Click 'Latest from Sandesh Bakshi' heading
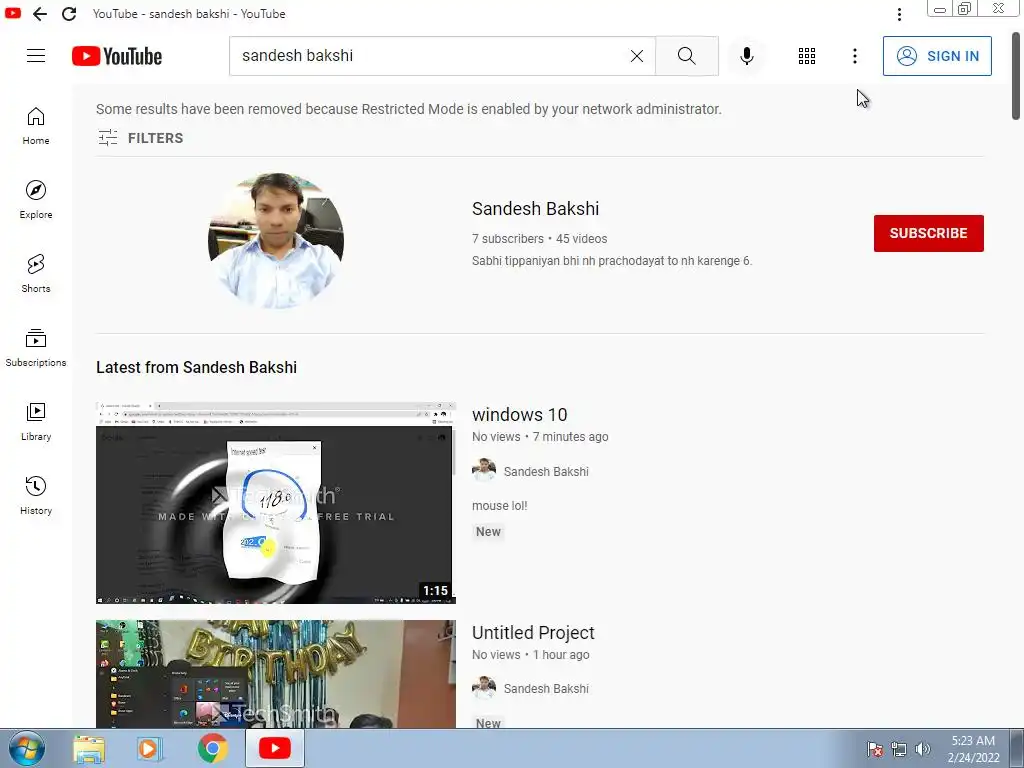1024x768 pixels. [x=197, y=367]
